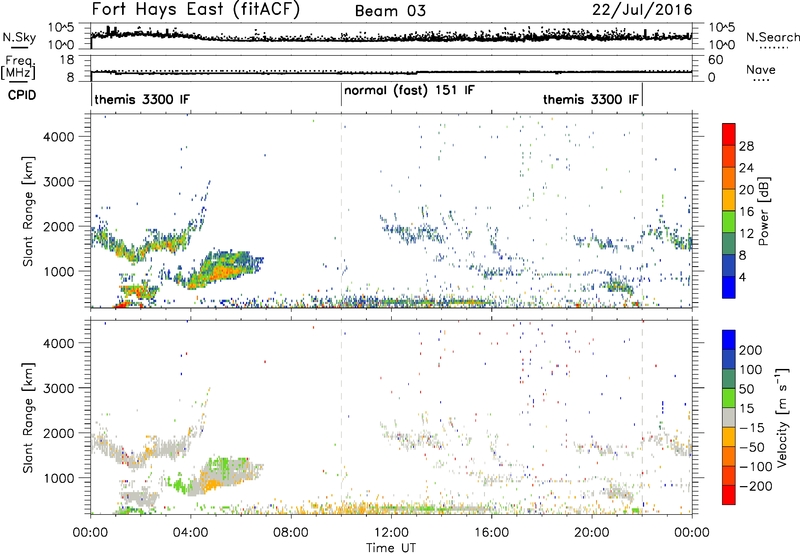Click the '28' tick on Power colorbar
The width and height of the screenshot is (800, 554).
coord(746,146)
